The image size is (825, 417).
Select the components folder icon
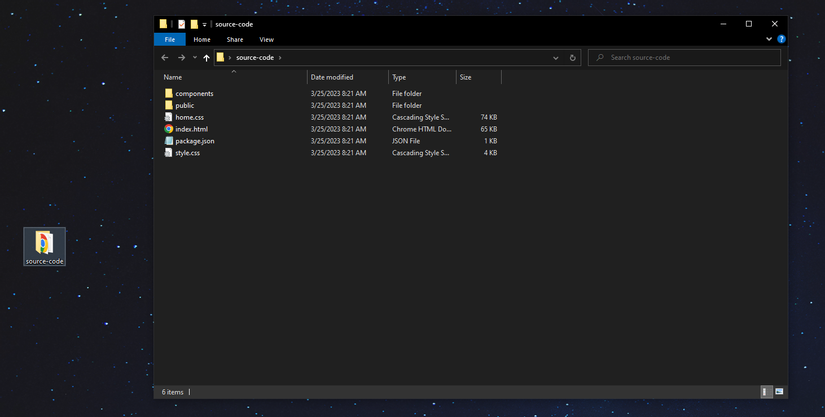point(168,93)
